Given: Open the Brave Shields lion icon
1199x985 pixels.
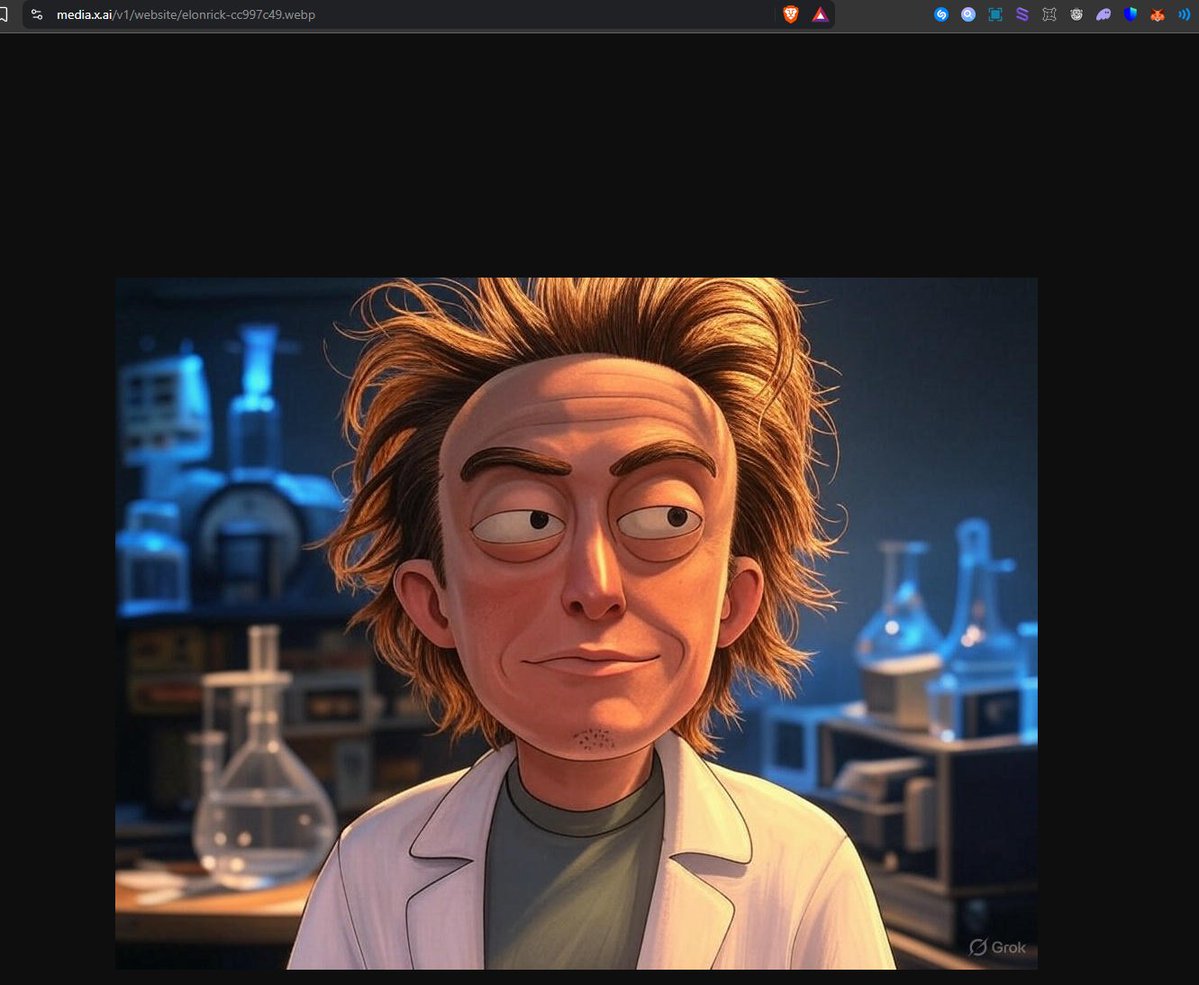Looking at the screenshot, I should click(791, 15).
